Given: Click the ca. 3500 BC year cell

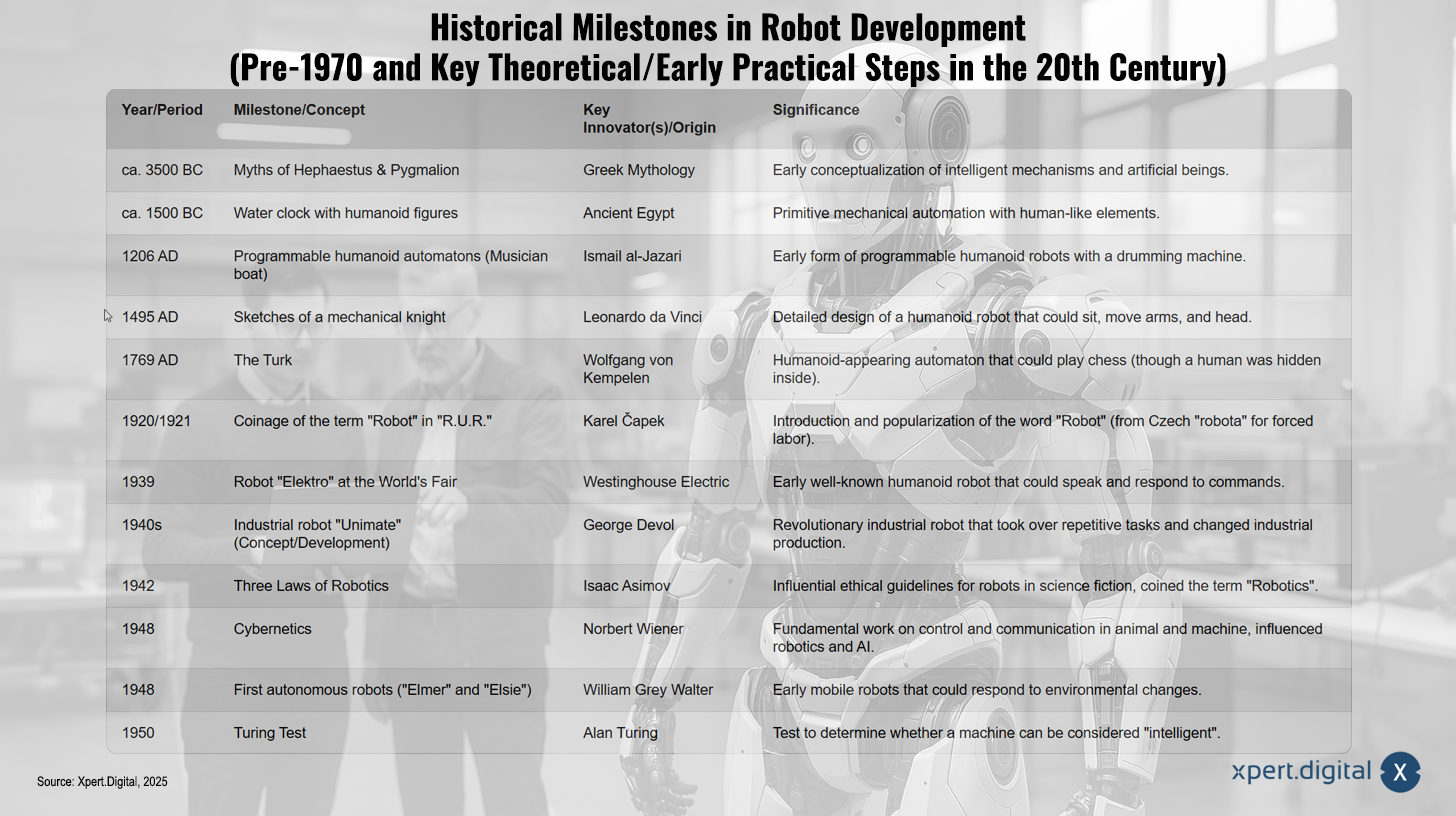Looking at the screenshot, I should [162, 170].
